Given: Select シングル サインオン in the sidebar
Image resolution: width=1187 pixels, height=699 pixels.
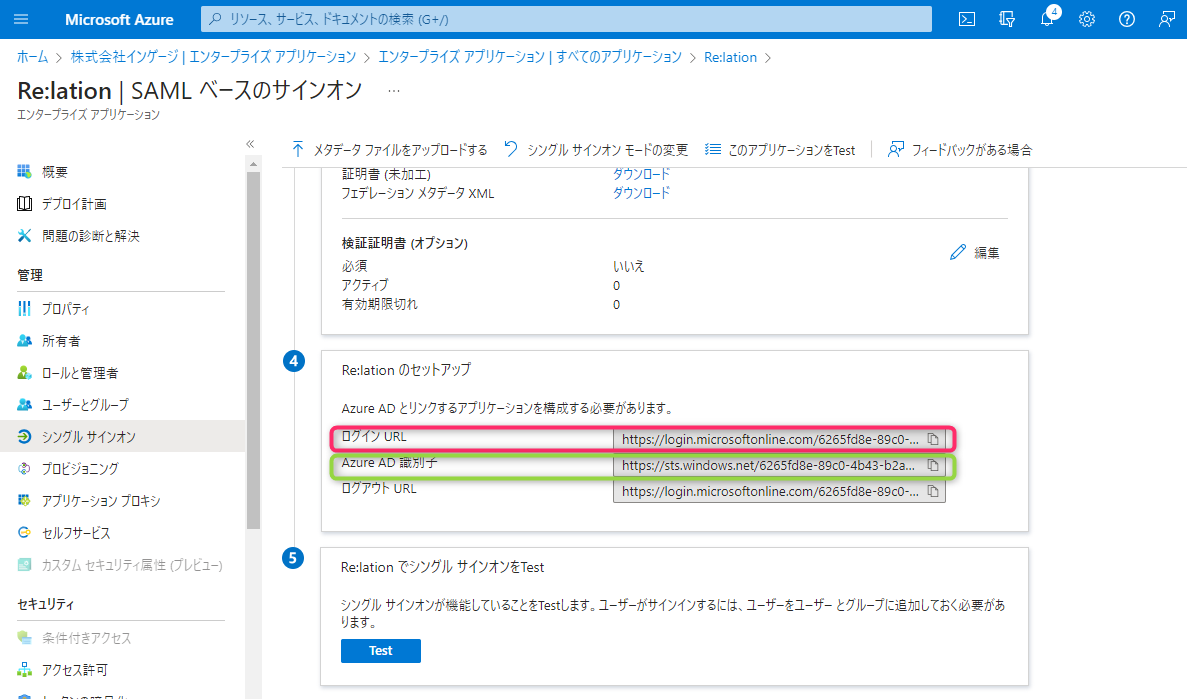Looking at the screenshot, I should [123, 436].
